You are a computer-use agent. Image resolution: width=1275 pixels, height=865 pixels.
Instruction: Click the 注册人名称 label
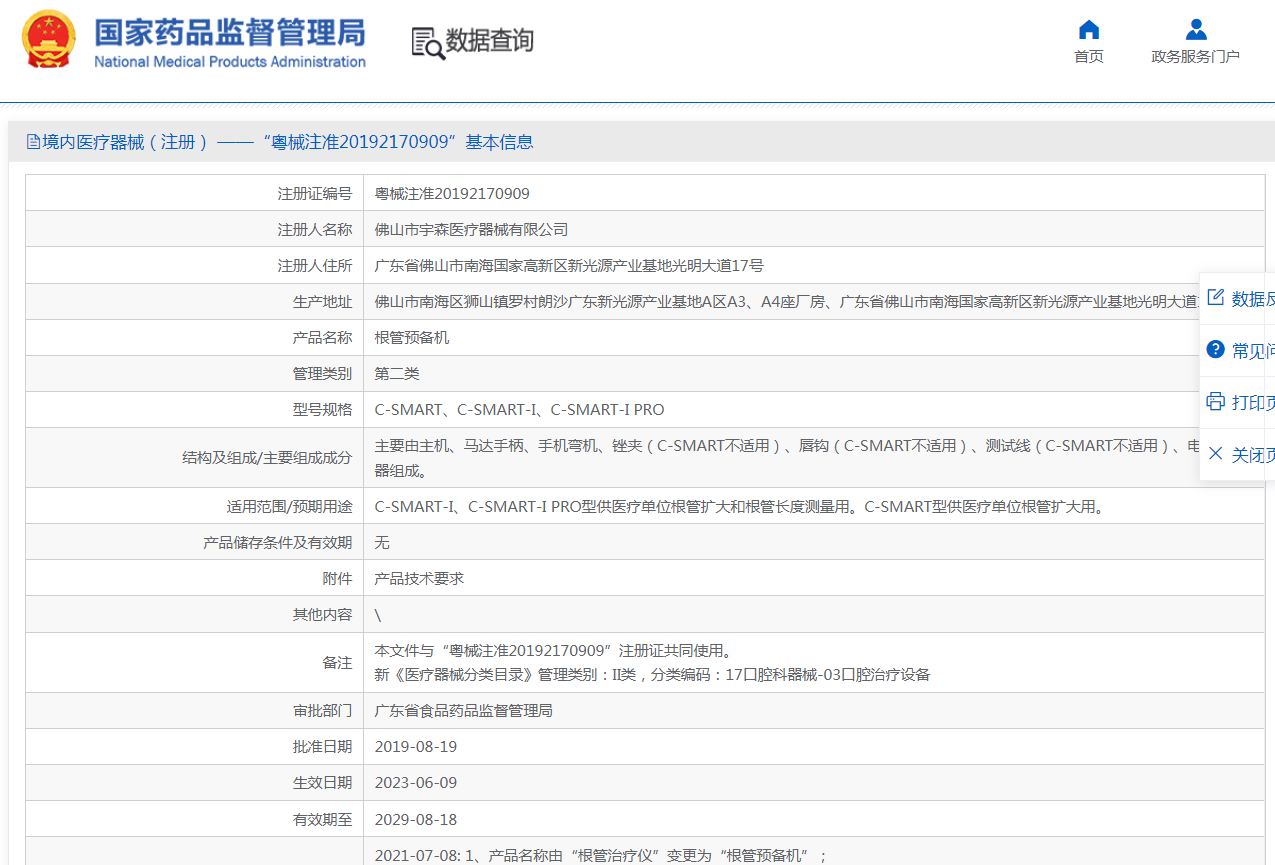tap(315, 229)
